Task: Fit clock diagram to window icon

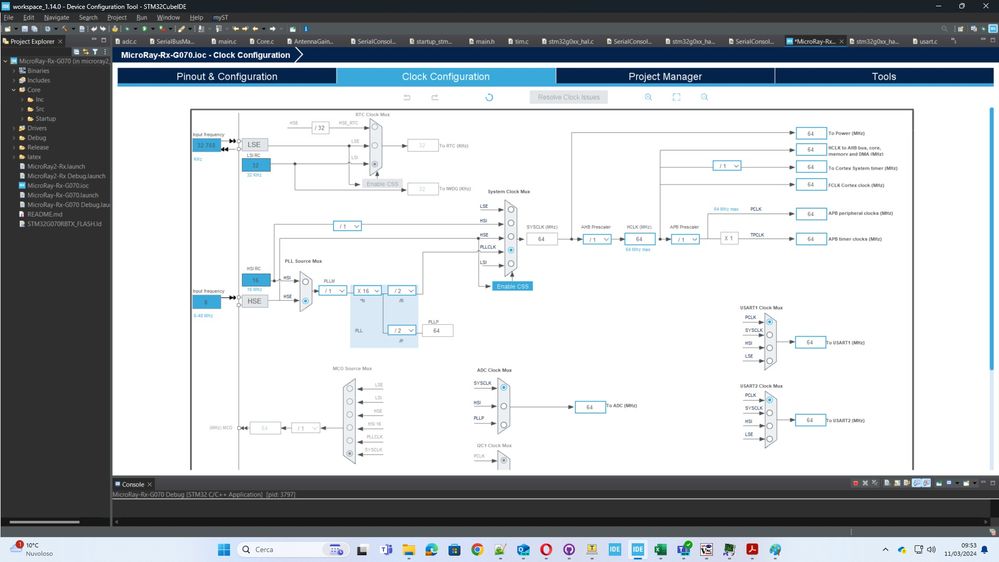Action: (676, 97)
